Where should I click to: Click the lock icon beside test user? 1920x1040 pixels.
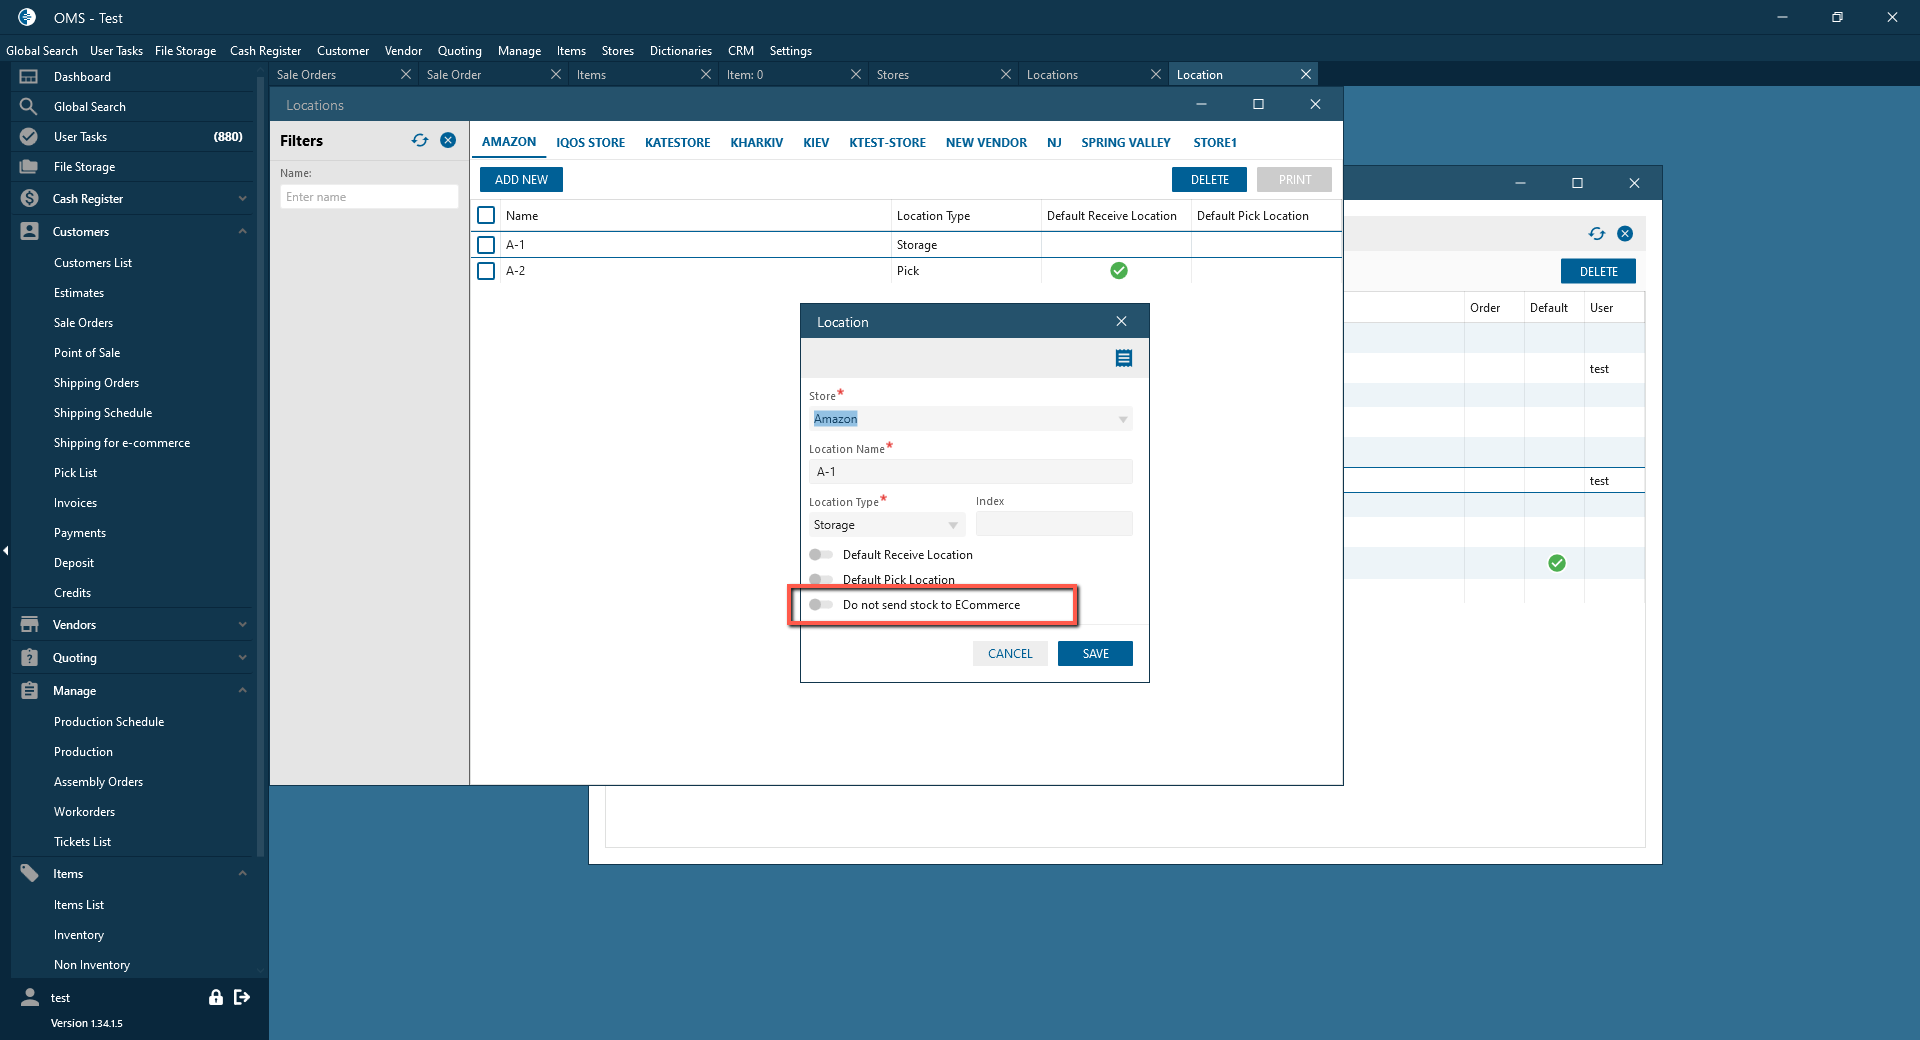(x=215, y=997)
